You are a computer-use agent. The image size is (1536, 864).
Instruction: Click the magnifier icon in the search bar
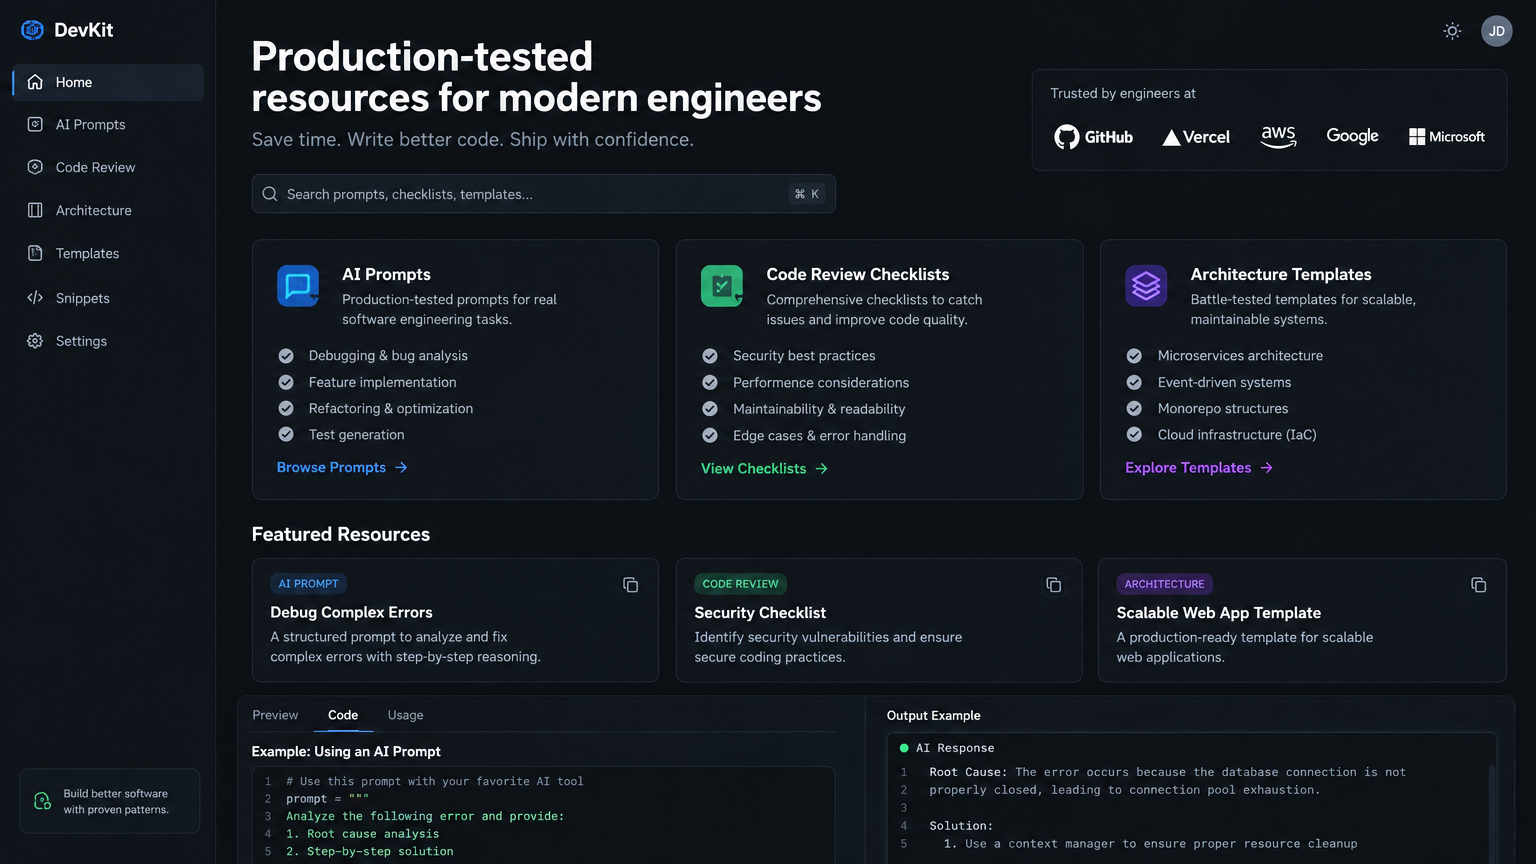coord(270,194)
